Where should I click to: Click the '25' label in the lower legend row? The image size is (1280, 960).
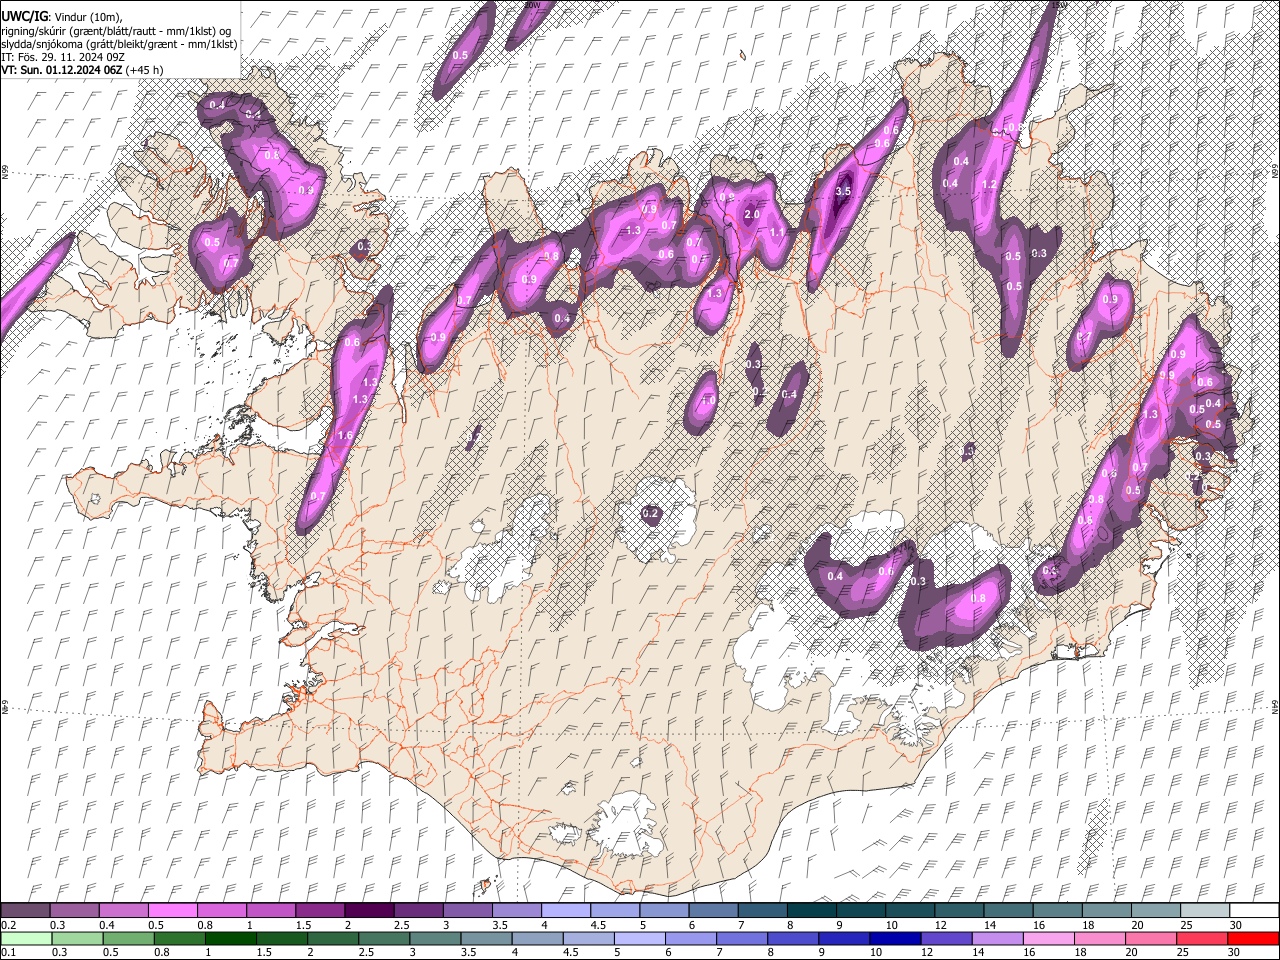click(x=1183, y=953)
